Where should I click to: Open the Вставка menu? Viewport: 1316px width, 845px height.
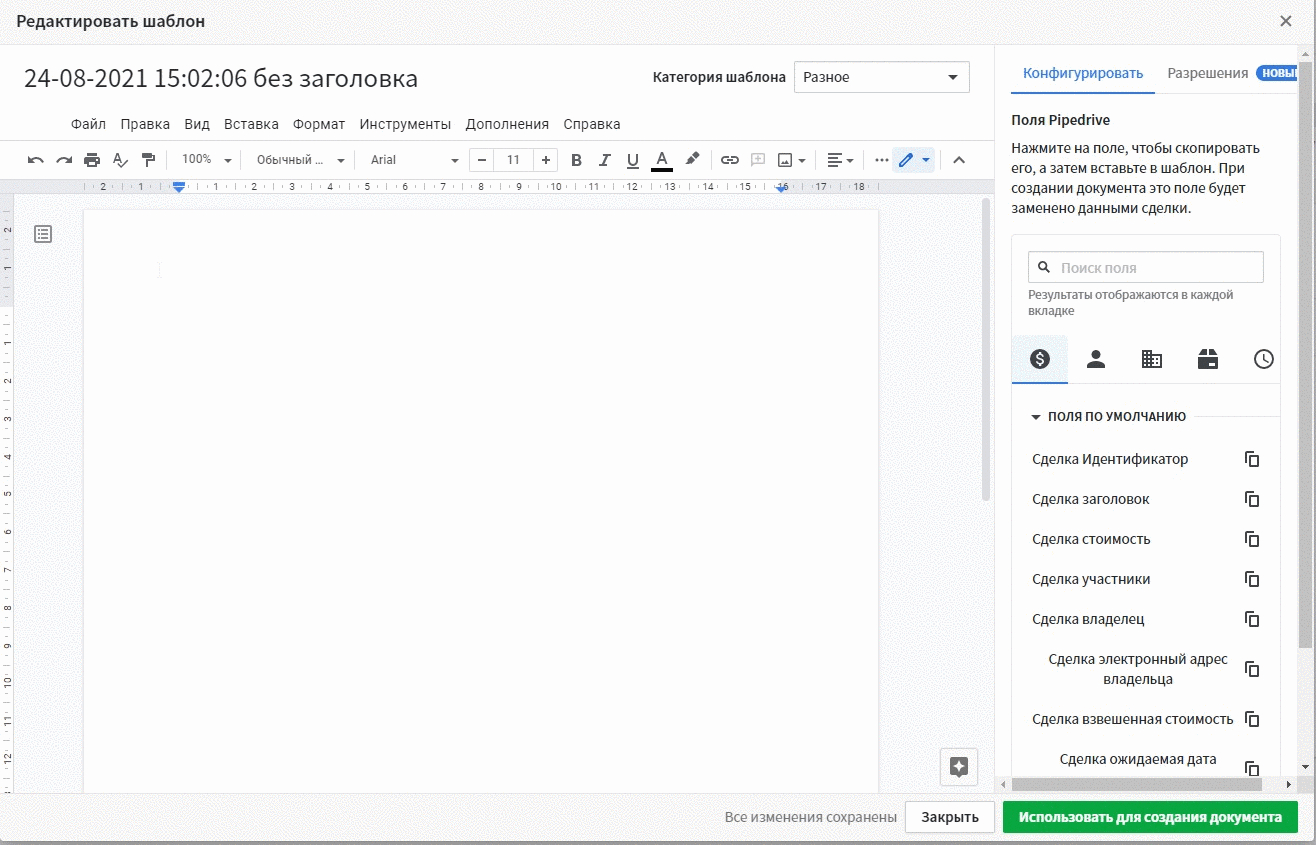(251, 124)
